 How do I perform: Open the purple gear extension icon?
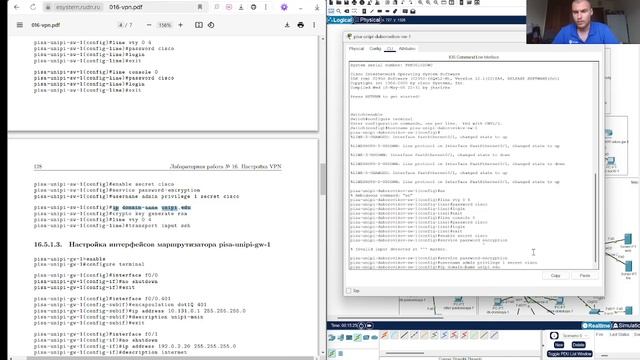[x=284, y=7]
